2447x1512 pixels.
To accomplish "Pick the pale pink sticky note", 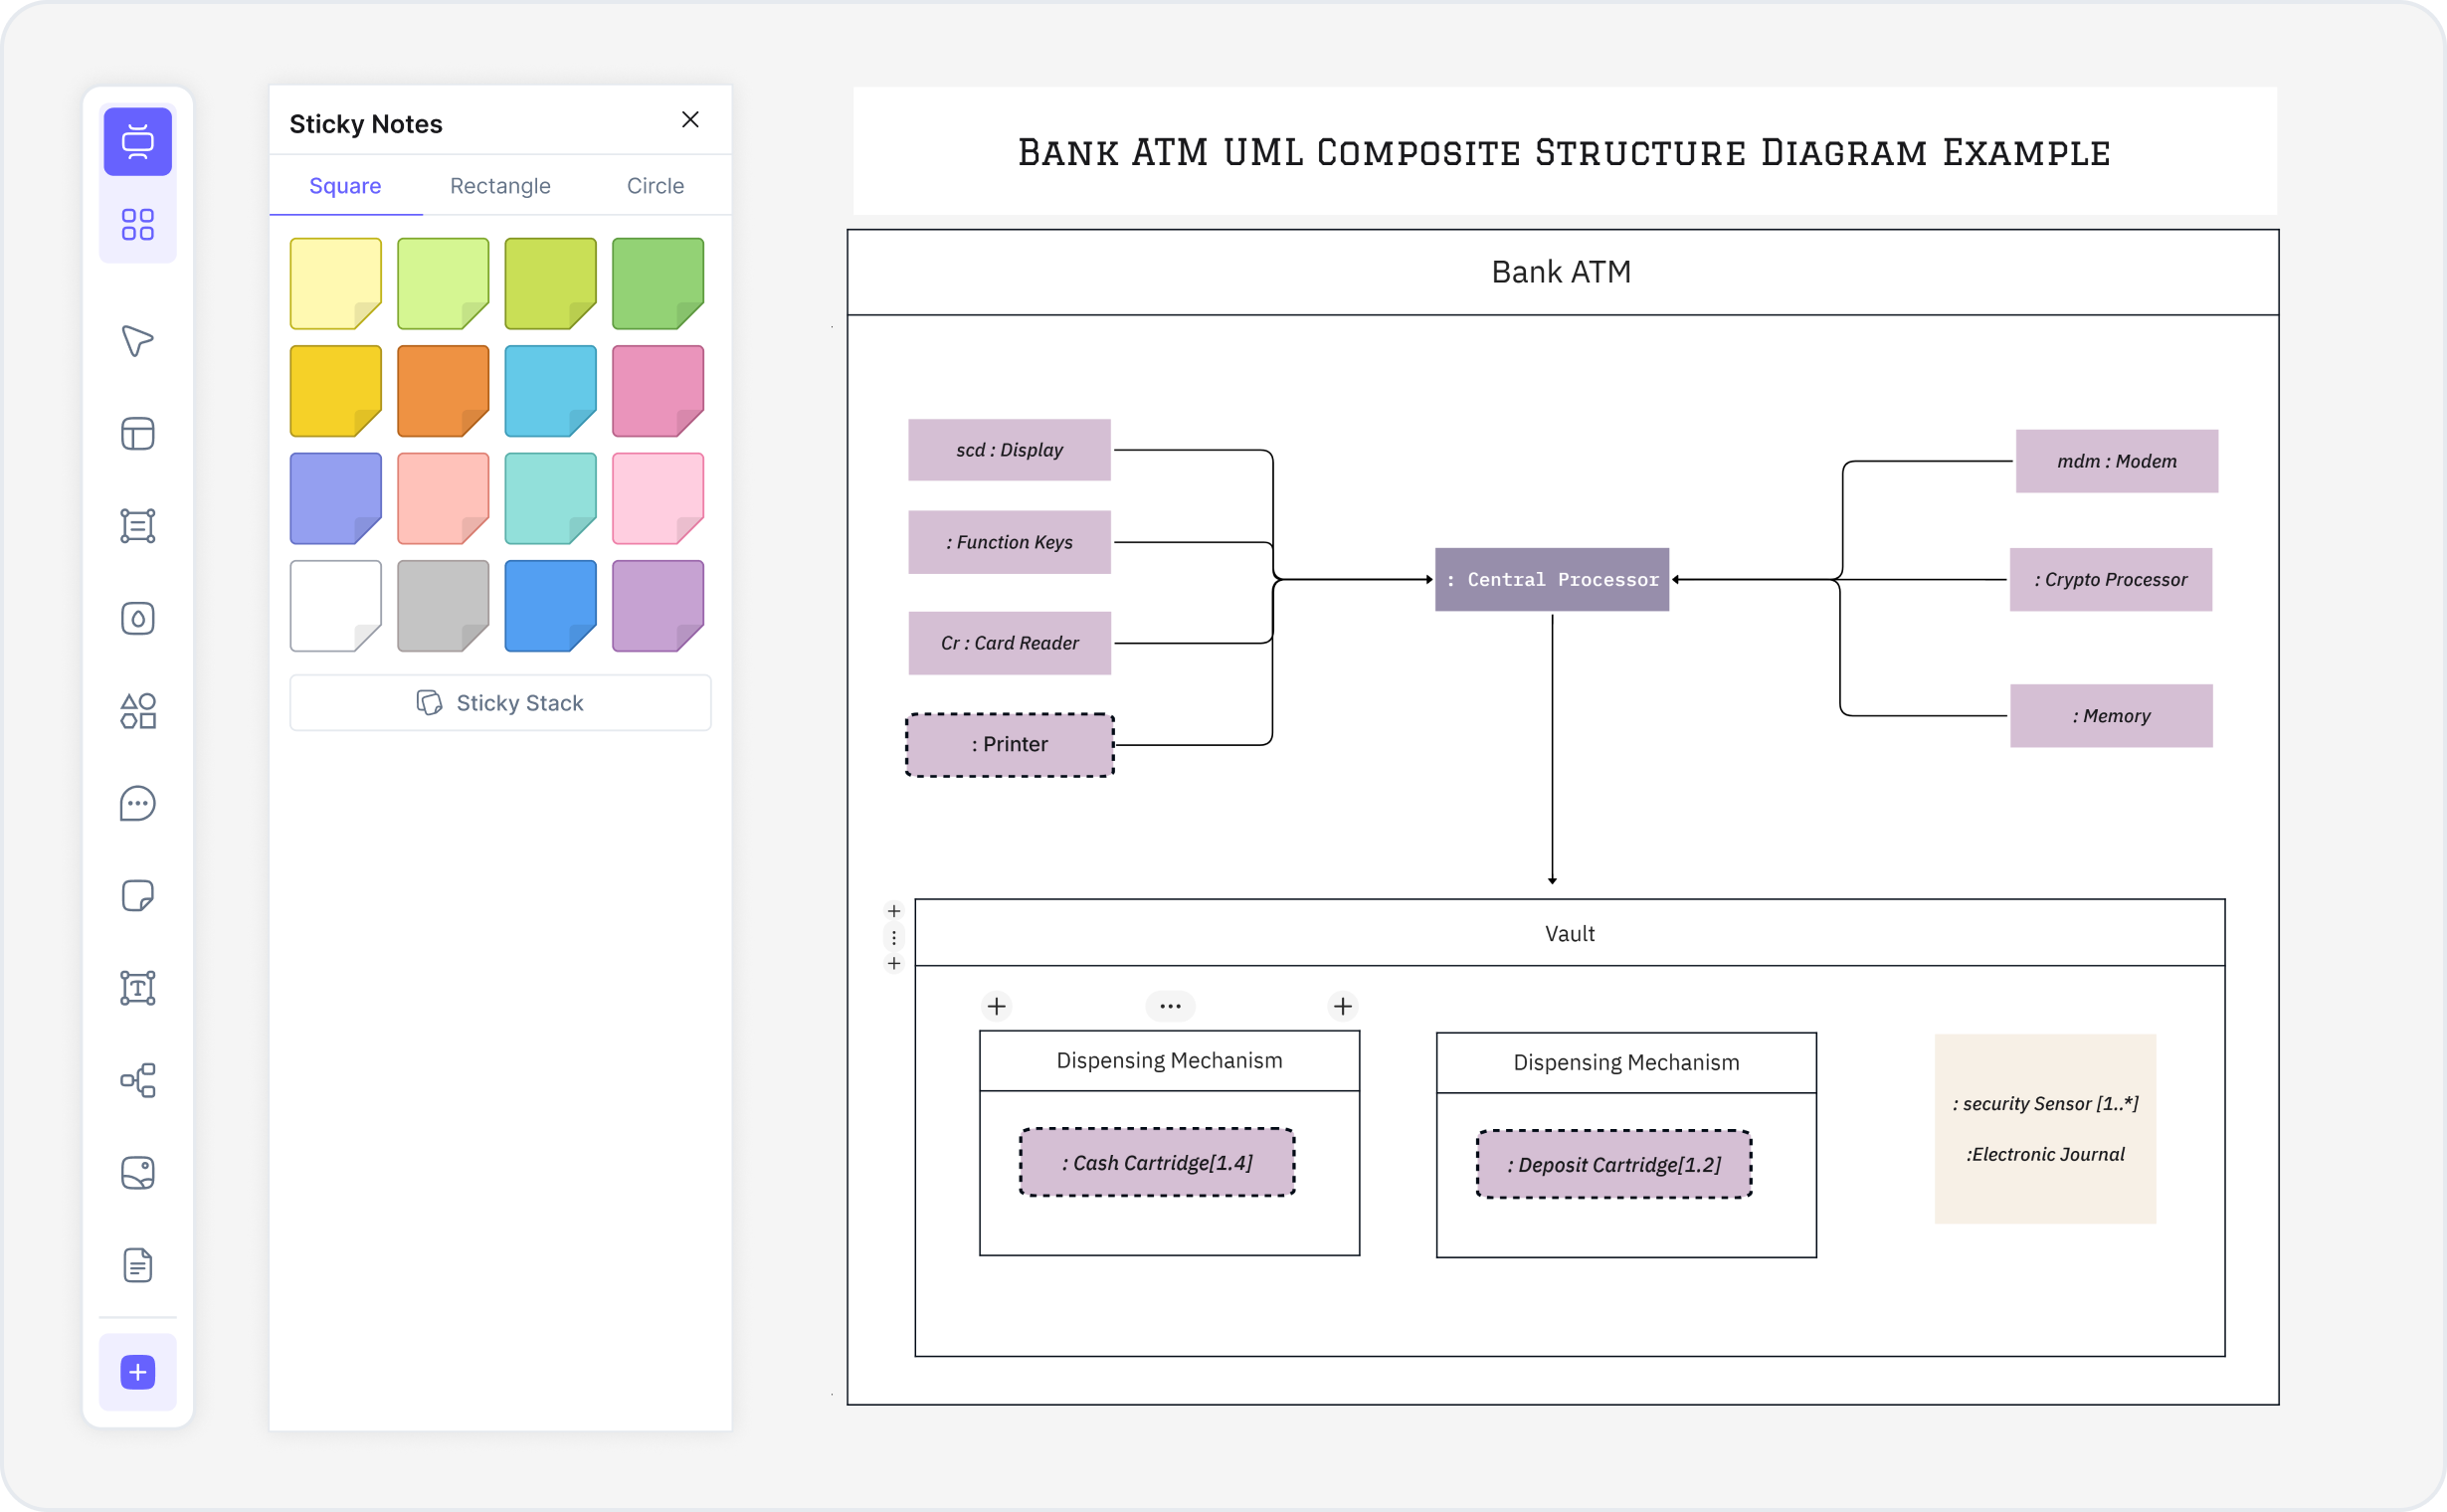I will [658, 499].
